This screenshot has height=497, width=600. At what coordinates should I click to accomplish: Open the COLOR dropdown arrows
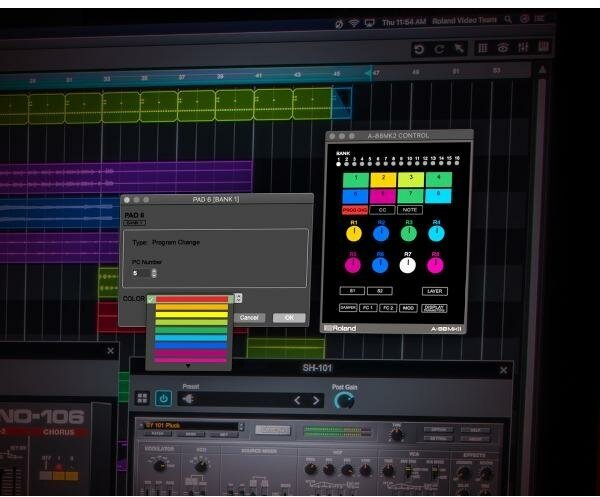tap(238, 298)
